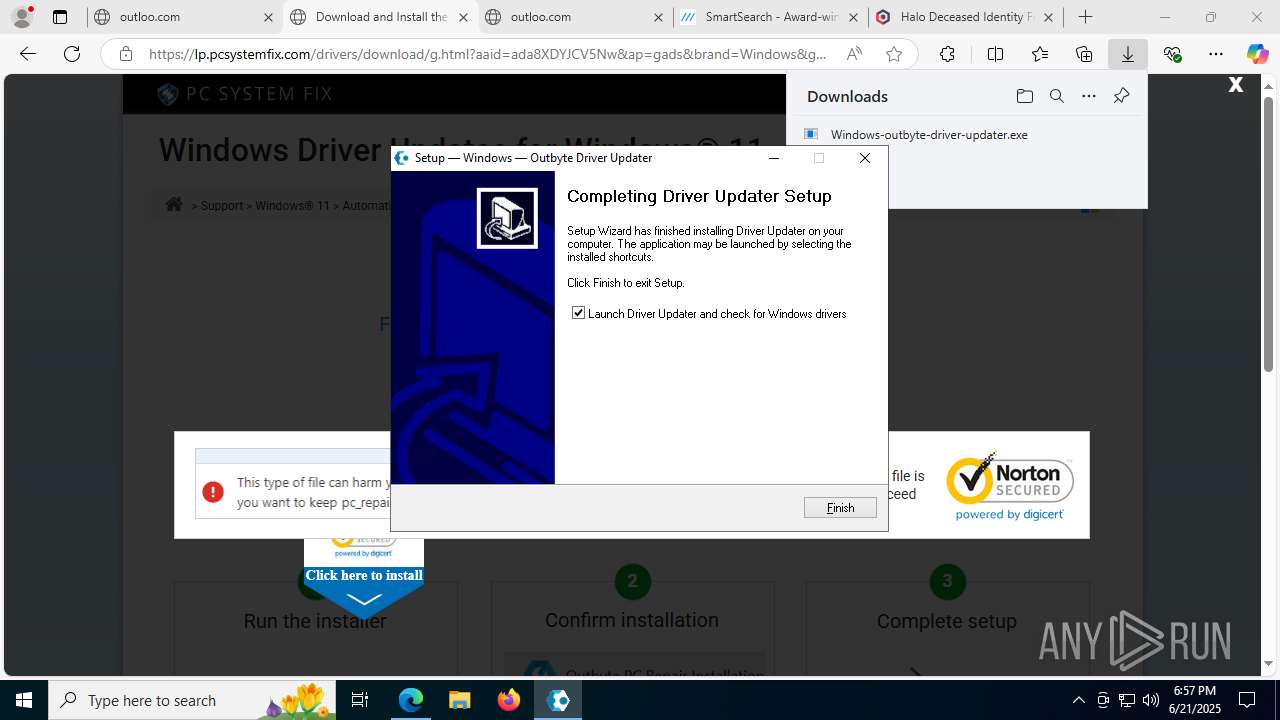Open the Windows® 11 breadcrumb link
Image resolution: width=1280 pixels, height=720 pixels.
pos(292,206)
